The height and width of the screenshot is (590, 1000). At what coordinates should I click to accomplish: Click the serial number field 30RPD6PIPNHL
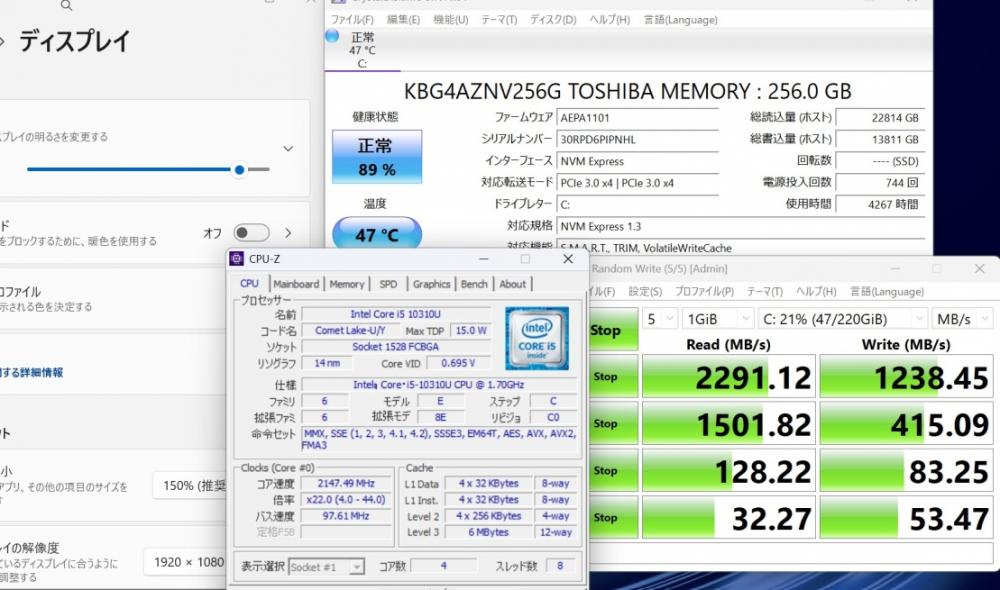click(638, 140)
